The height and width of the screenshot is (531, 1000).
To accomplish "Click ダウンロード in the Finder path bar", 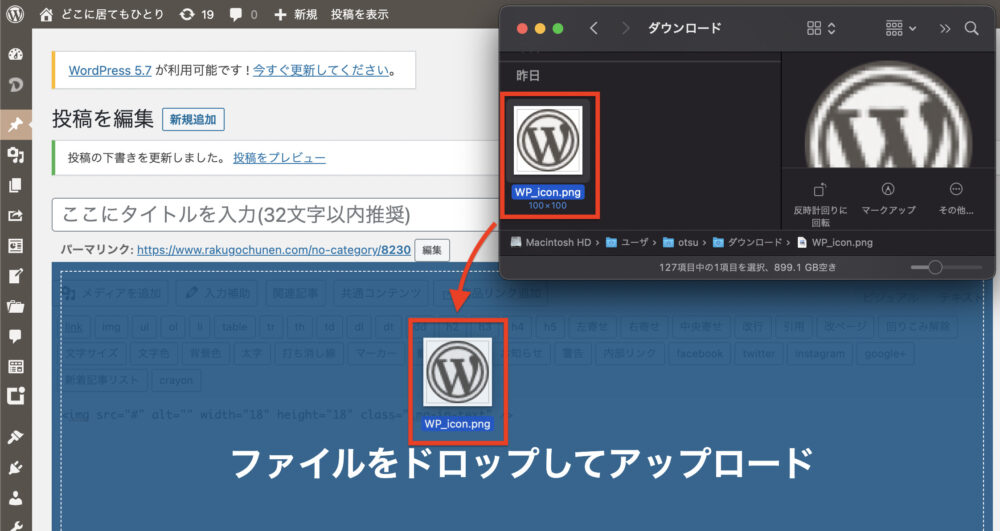I will 747,242.
